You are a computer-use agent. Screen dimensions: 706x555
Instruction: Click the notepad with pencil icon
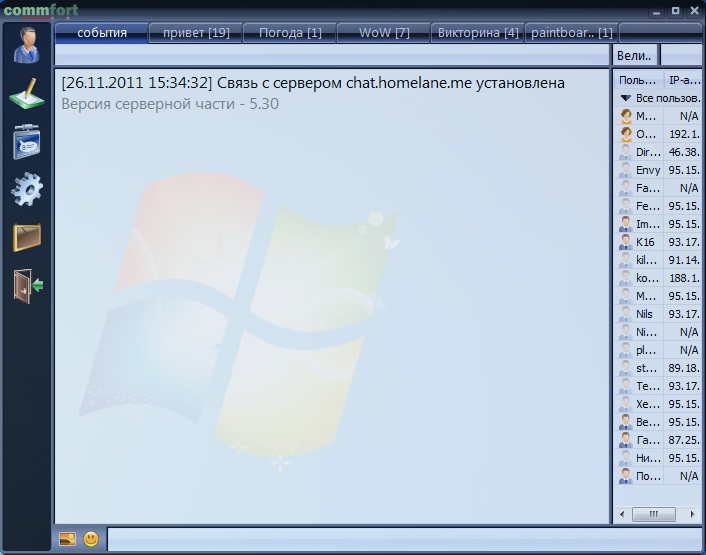[x=27, y=96]
